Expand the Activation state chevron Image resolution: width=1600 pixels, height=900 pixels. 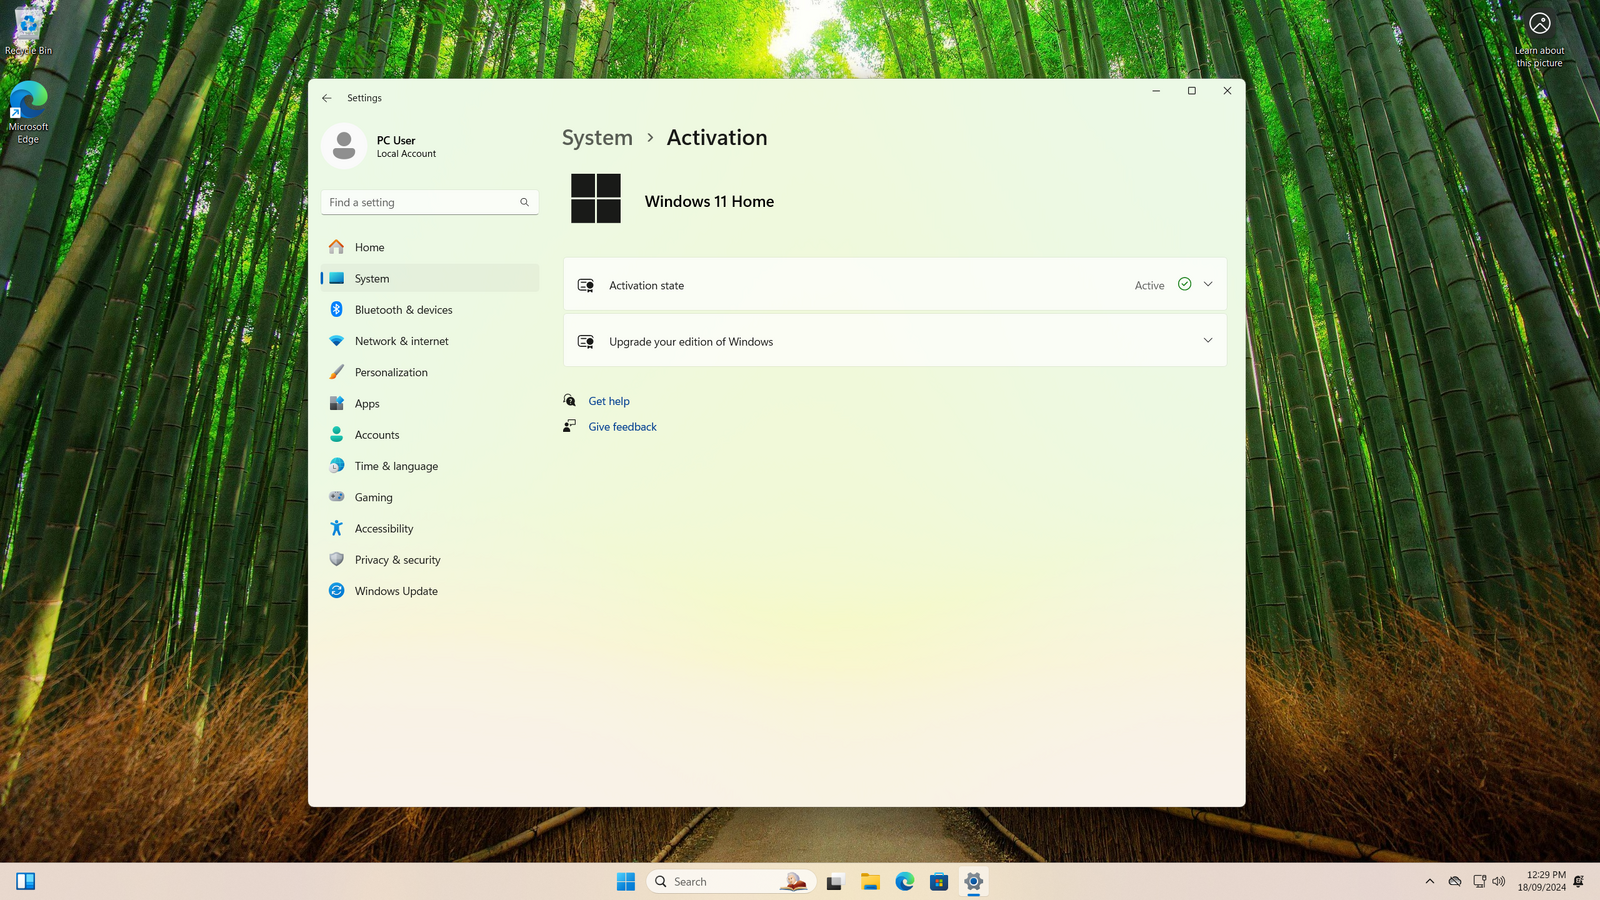tap(1208, 285)
